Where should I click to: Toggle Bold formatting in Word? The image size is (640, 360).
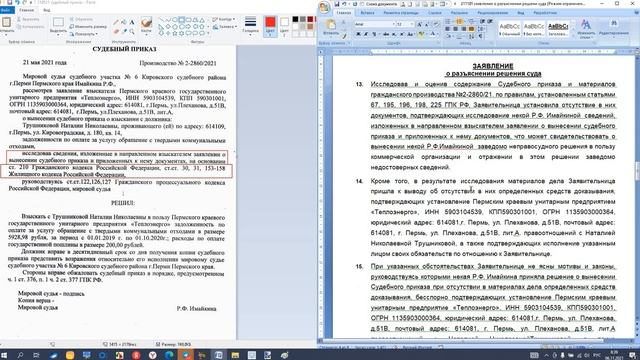click(x=358, y=34)
